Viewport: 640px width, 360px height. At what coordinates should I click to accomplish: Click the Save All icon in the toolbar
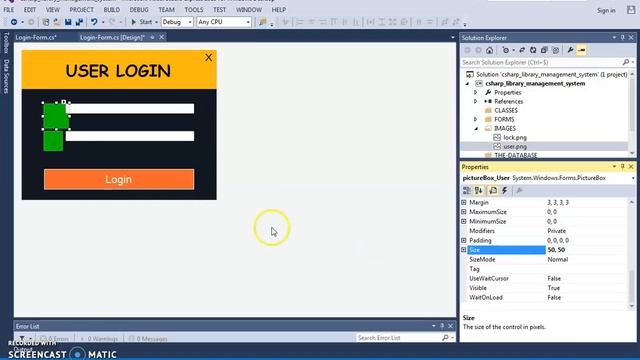point(79,22)
